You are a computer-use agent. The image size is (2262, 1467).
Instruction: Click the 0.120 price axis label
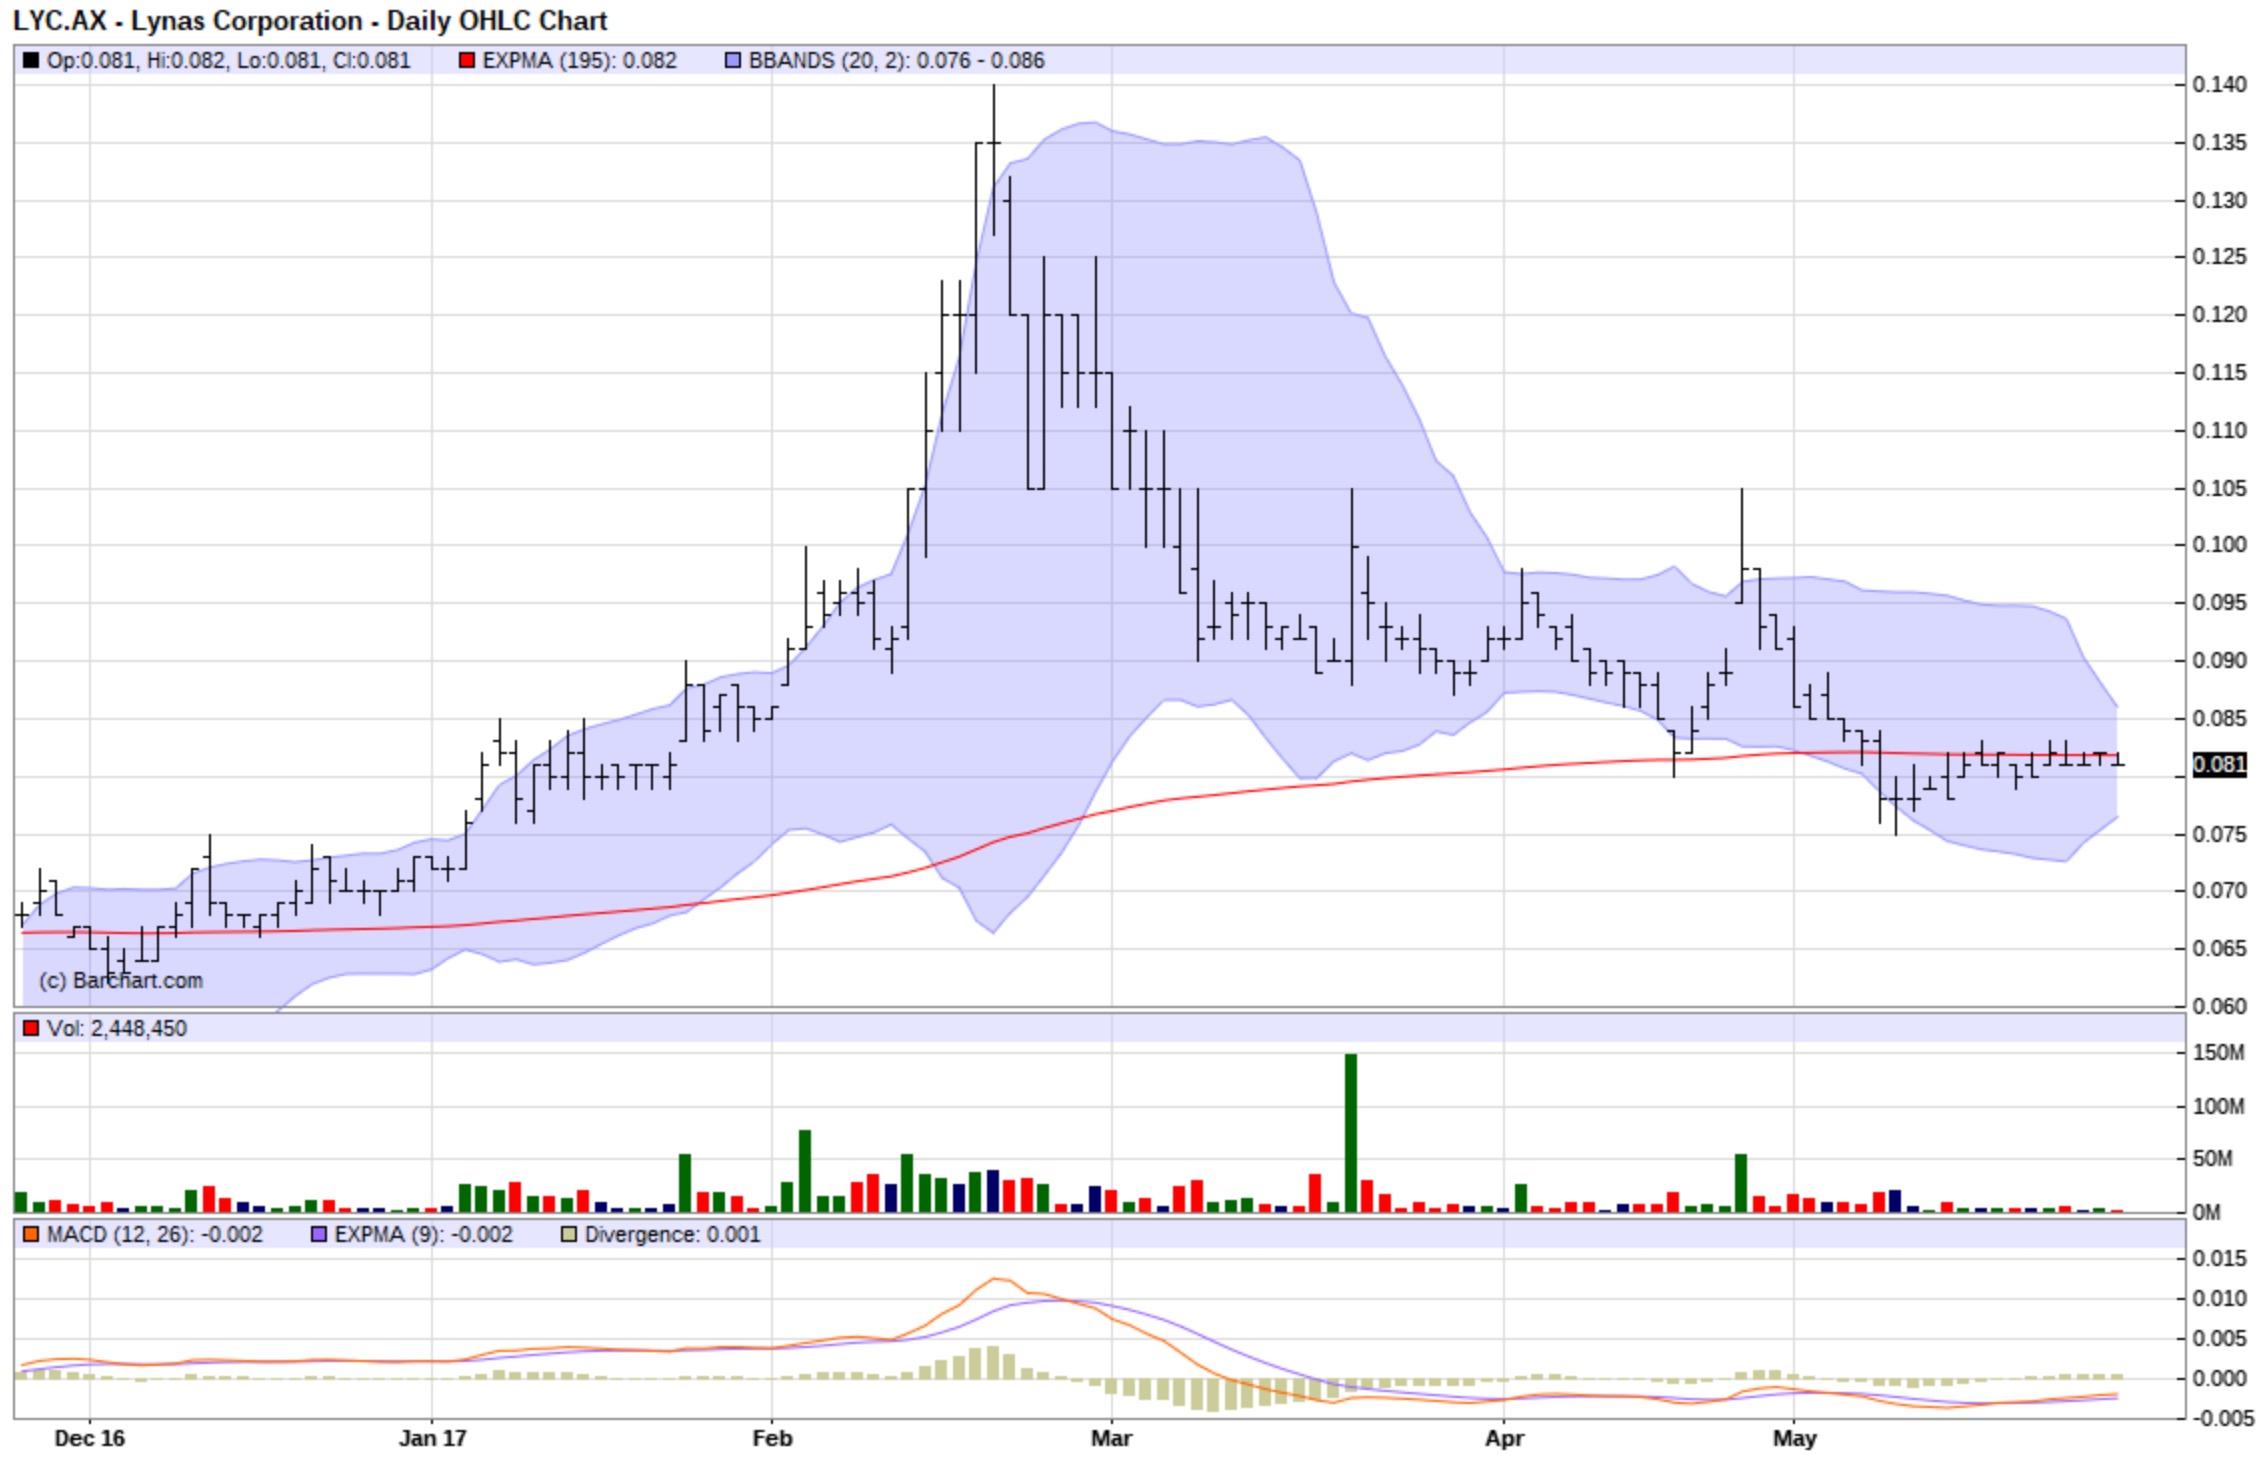(2220, 315)
